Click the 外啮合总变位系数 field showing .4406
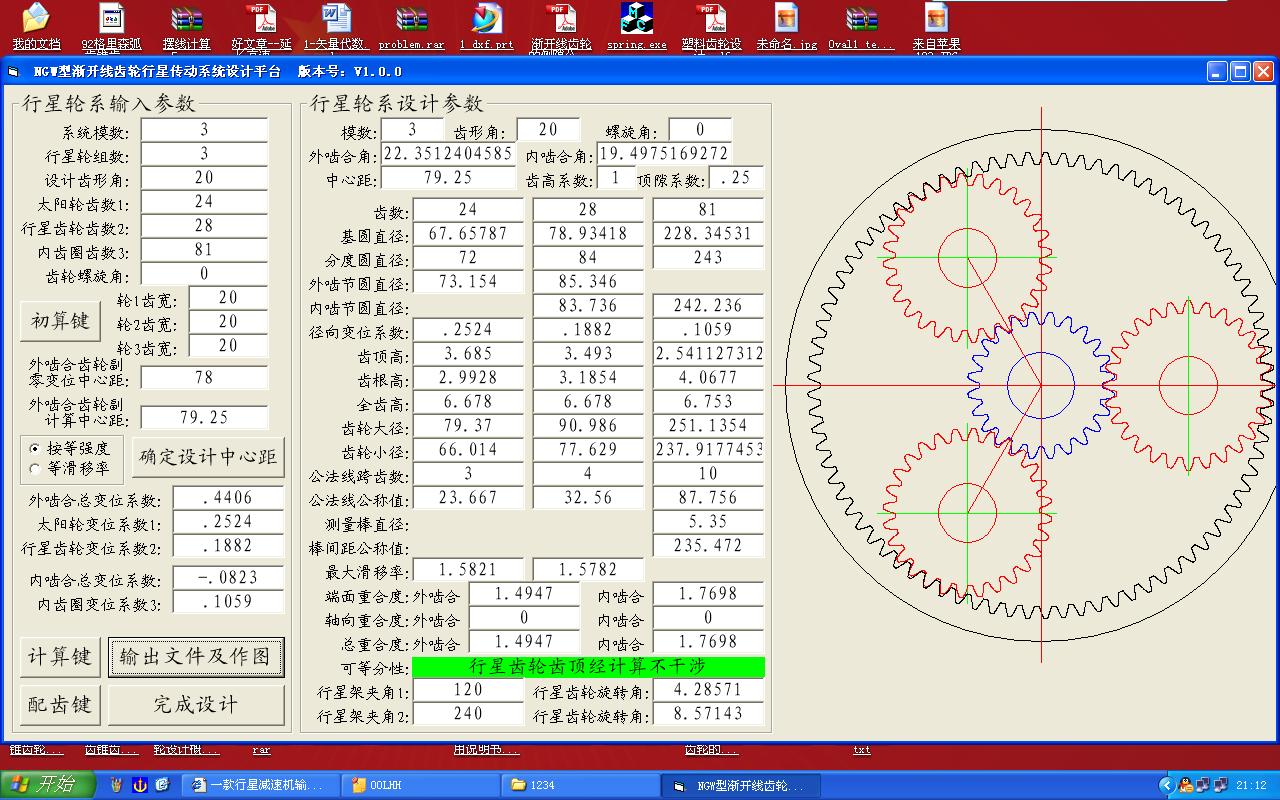Image resolution: width=1280 pixels, height=800 pixels. pyautogui.click(x=228, y=497)
